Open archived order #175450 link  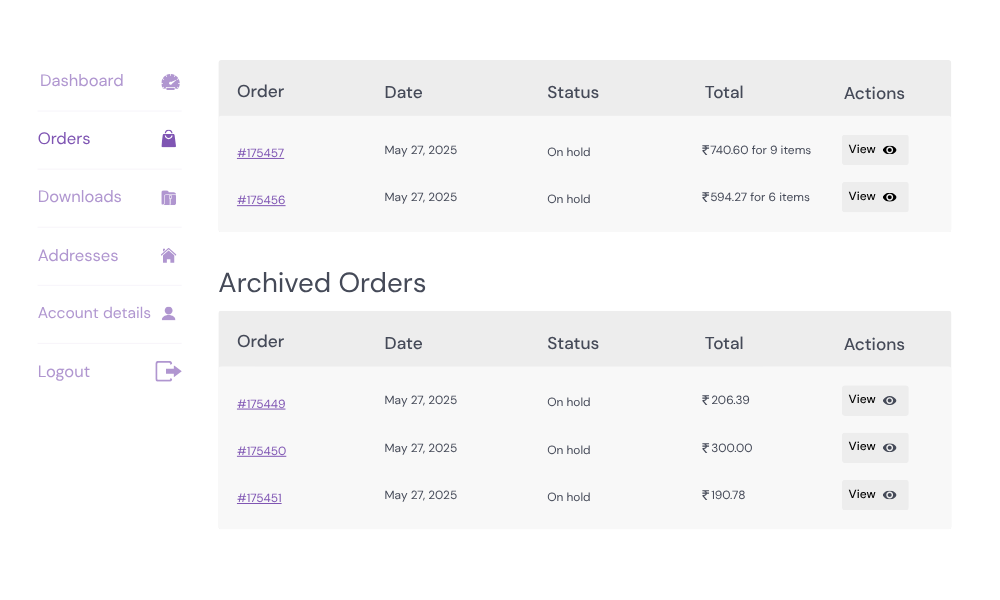(261, 451)
